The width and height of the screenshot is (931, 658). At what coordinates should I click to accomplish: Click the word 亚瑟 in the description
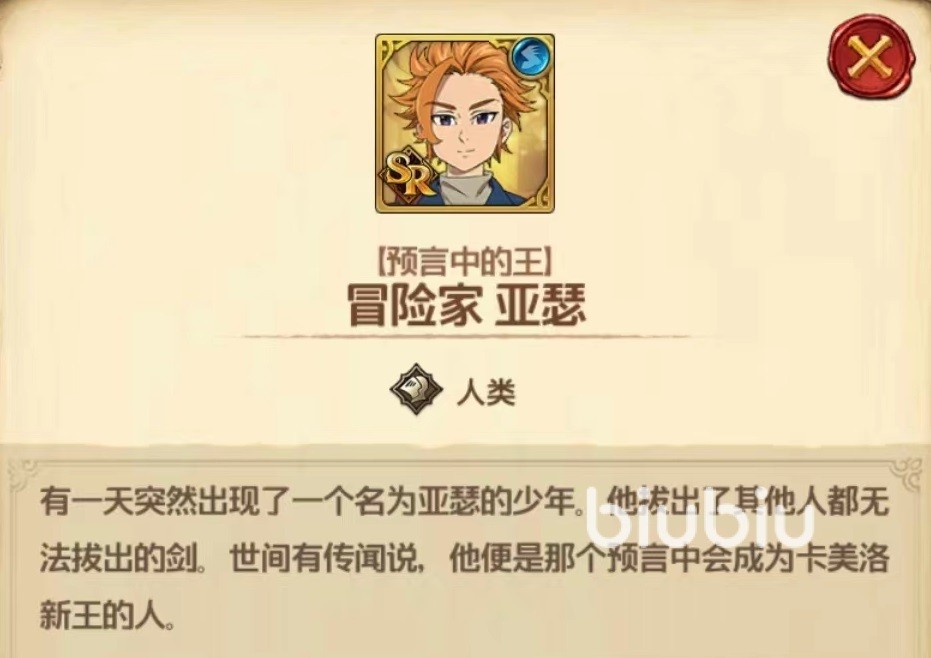(445, 504)
